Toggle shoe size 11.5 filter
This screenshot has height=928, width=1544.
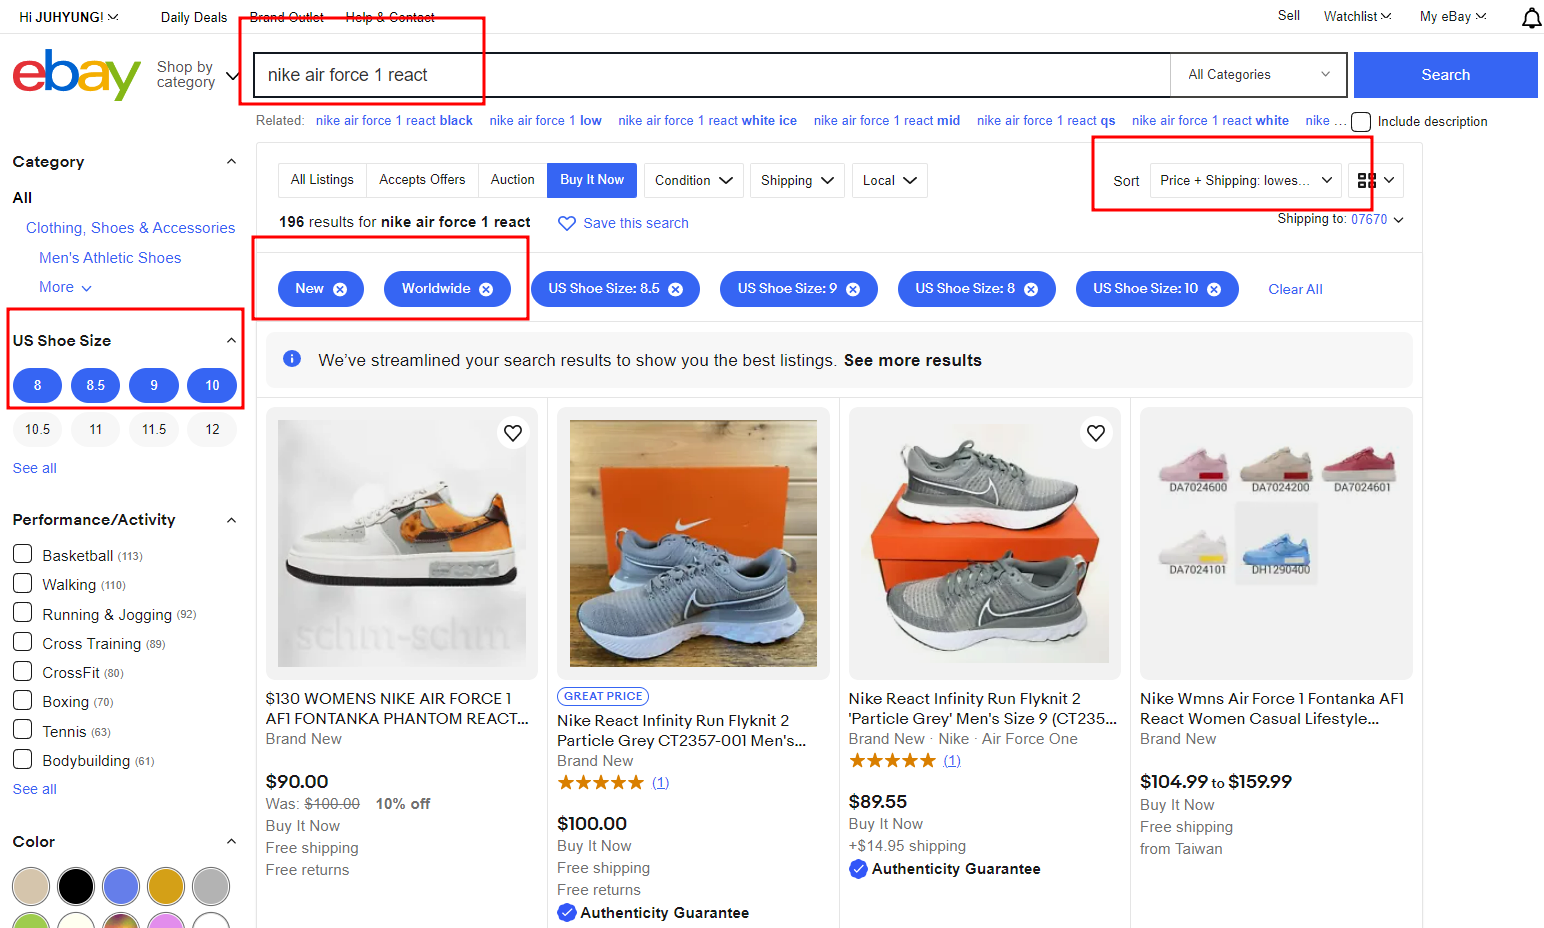click(x=154, y=429)
